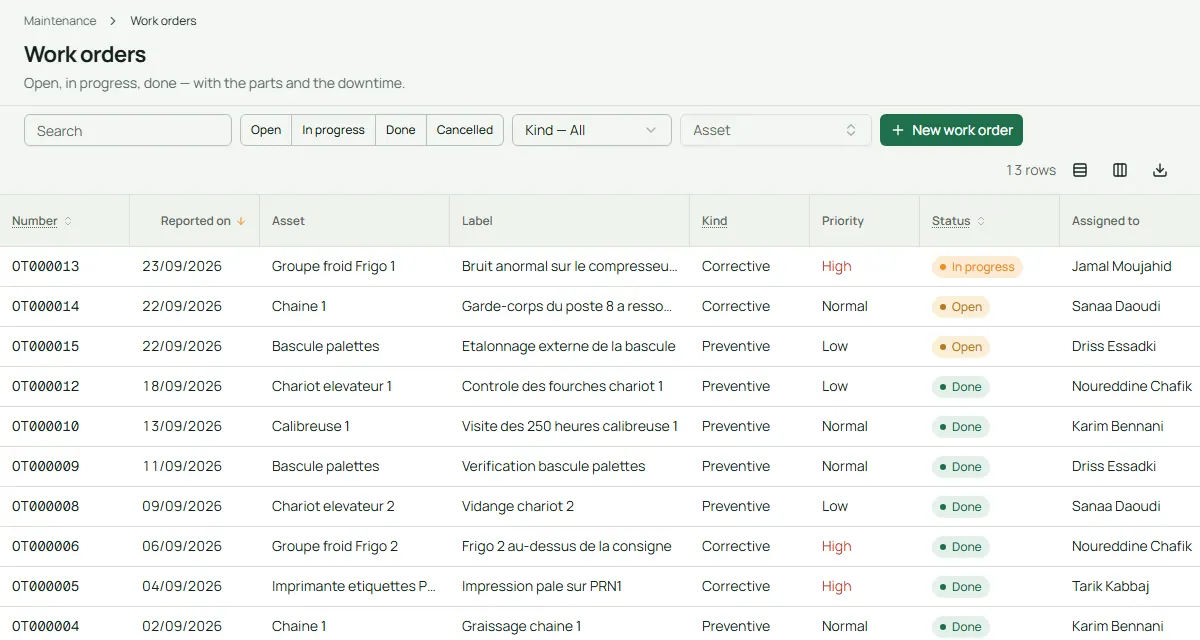This screenshot has width=1200, height=640.
Task: Change the table row density
Action: pyautogui.click(x=1080, y=170)
